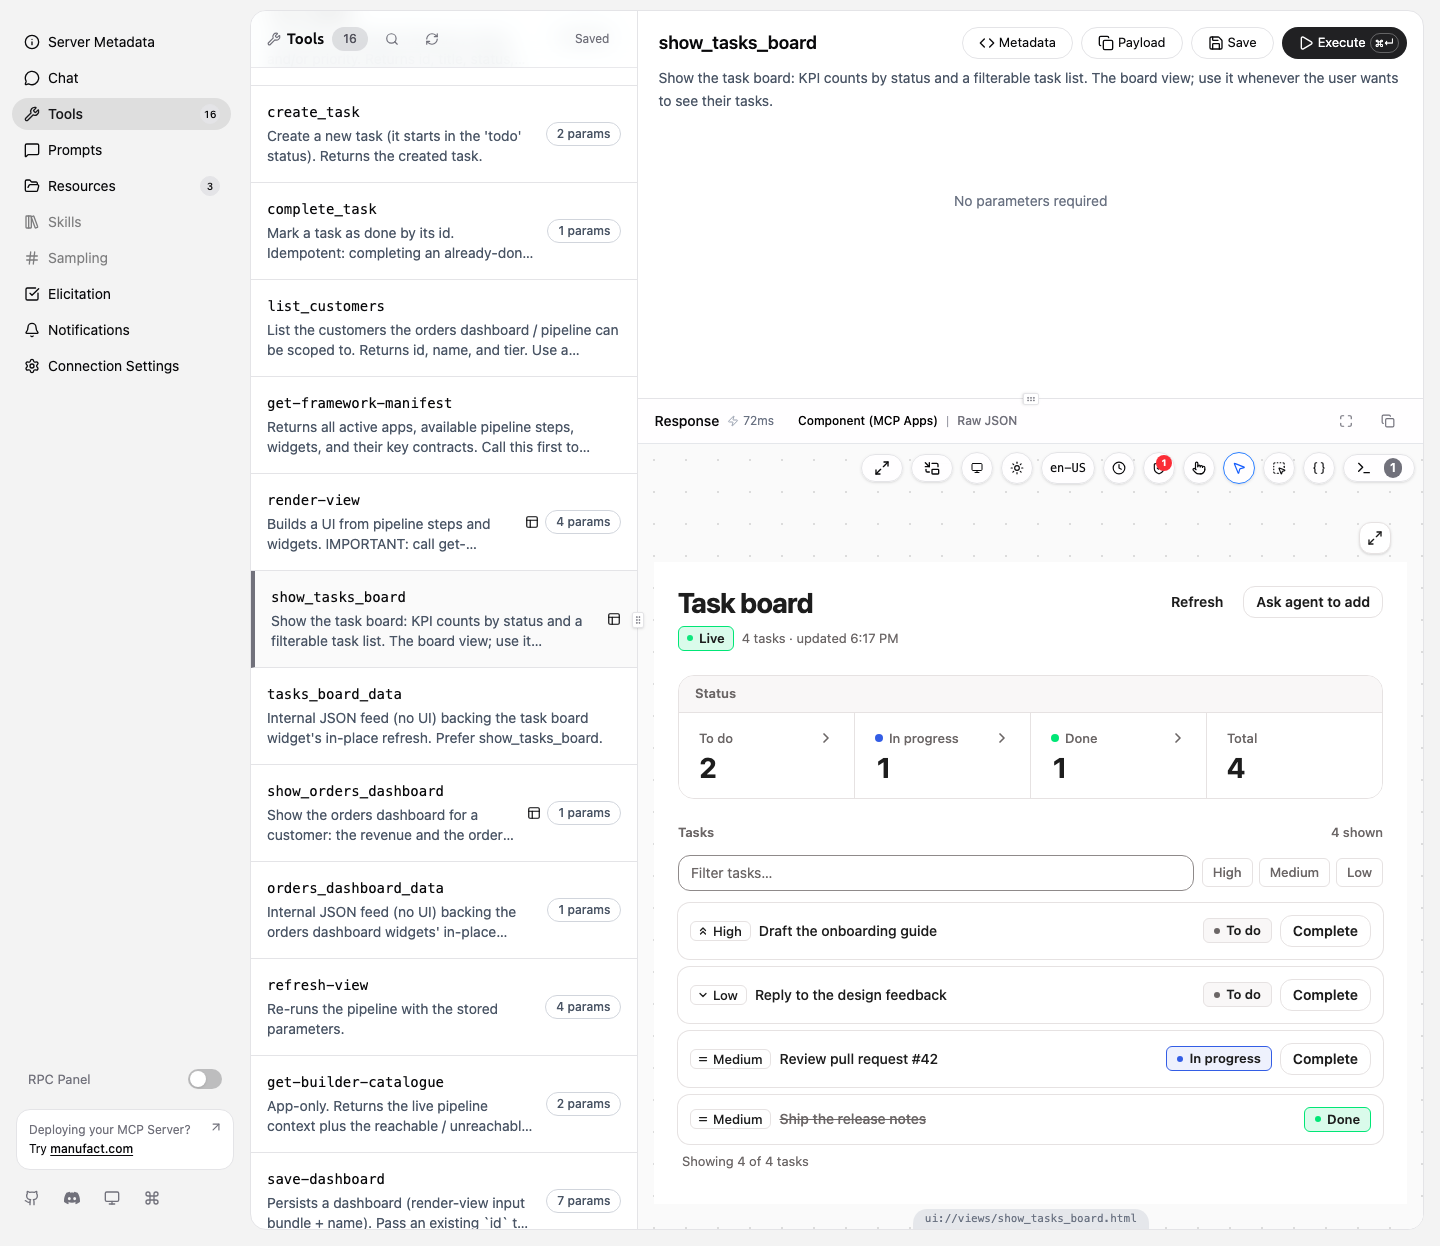Expand the Done status card chevron
The image size is (1440, 1246).
pyautogui.click(x=1177, y=738)
